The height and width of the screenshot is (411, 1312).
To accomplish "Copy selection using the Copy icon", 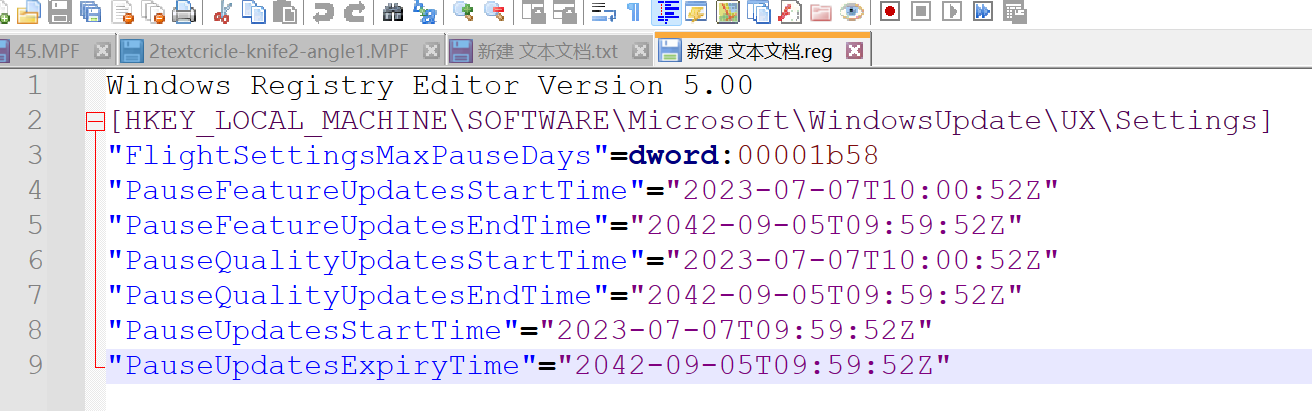I will (x=254, y=12).
